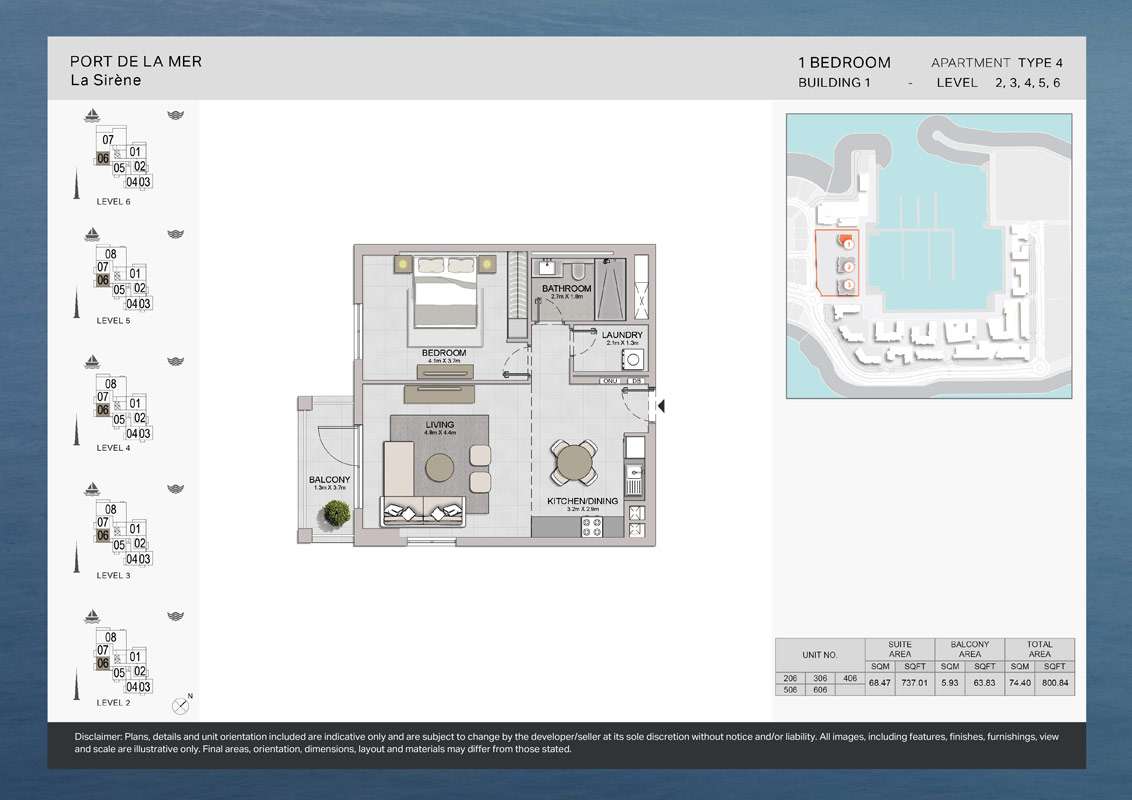Click the north compass icon
Screen dimensions: 1132x800
click(181, 705)
